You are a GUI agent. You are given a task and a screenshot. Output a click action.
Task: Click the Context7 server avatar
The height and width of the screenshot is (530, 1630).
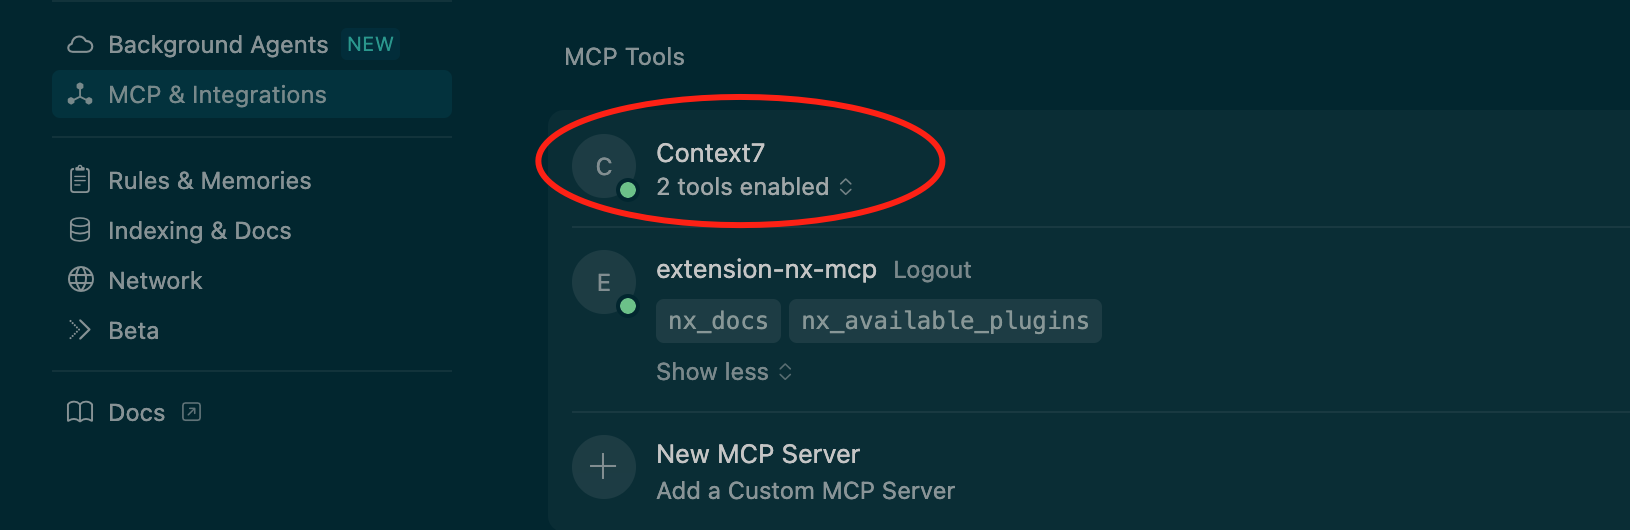coord(603,166)
